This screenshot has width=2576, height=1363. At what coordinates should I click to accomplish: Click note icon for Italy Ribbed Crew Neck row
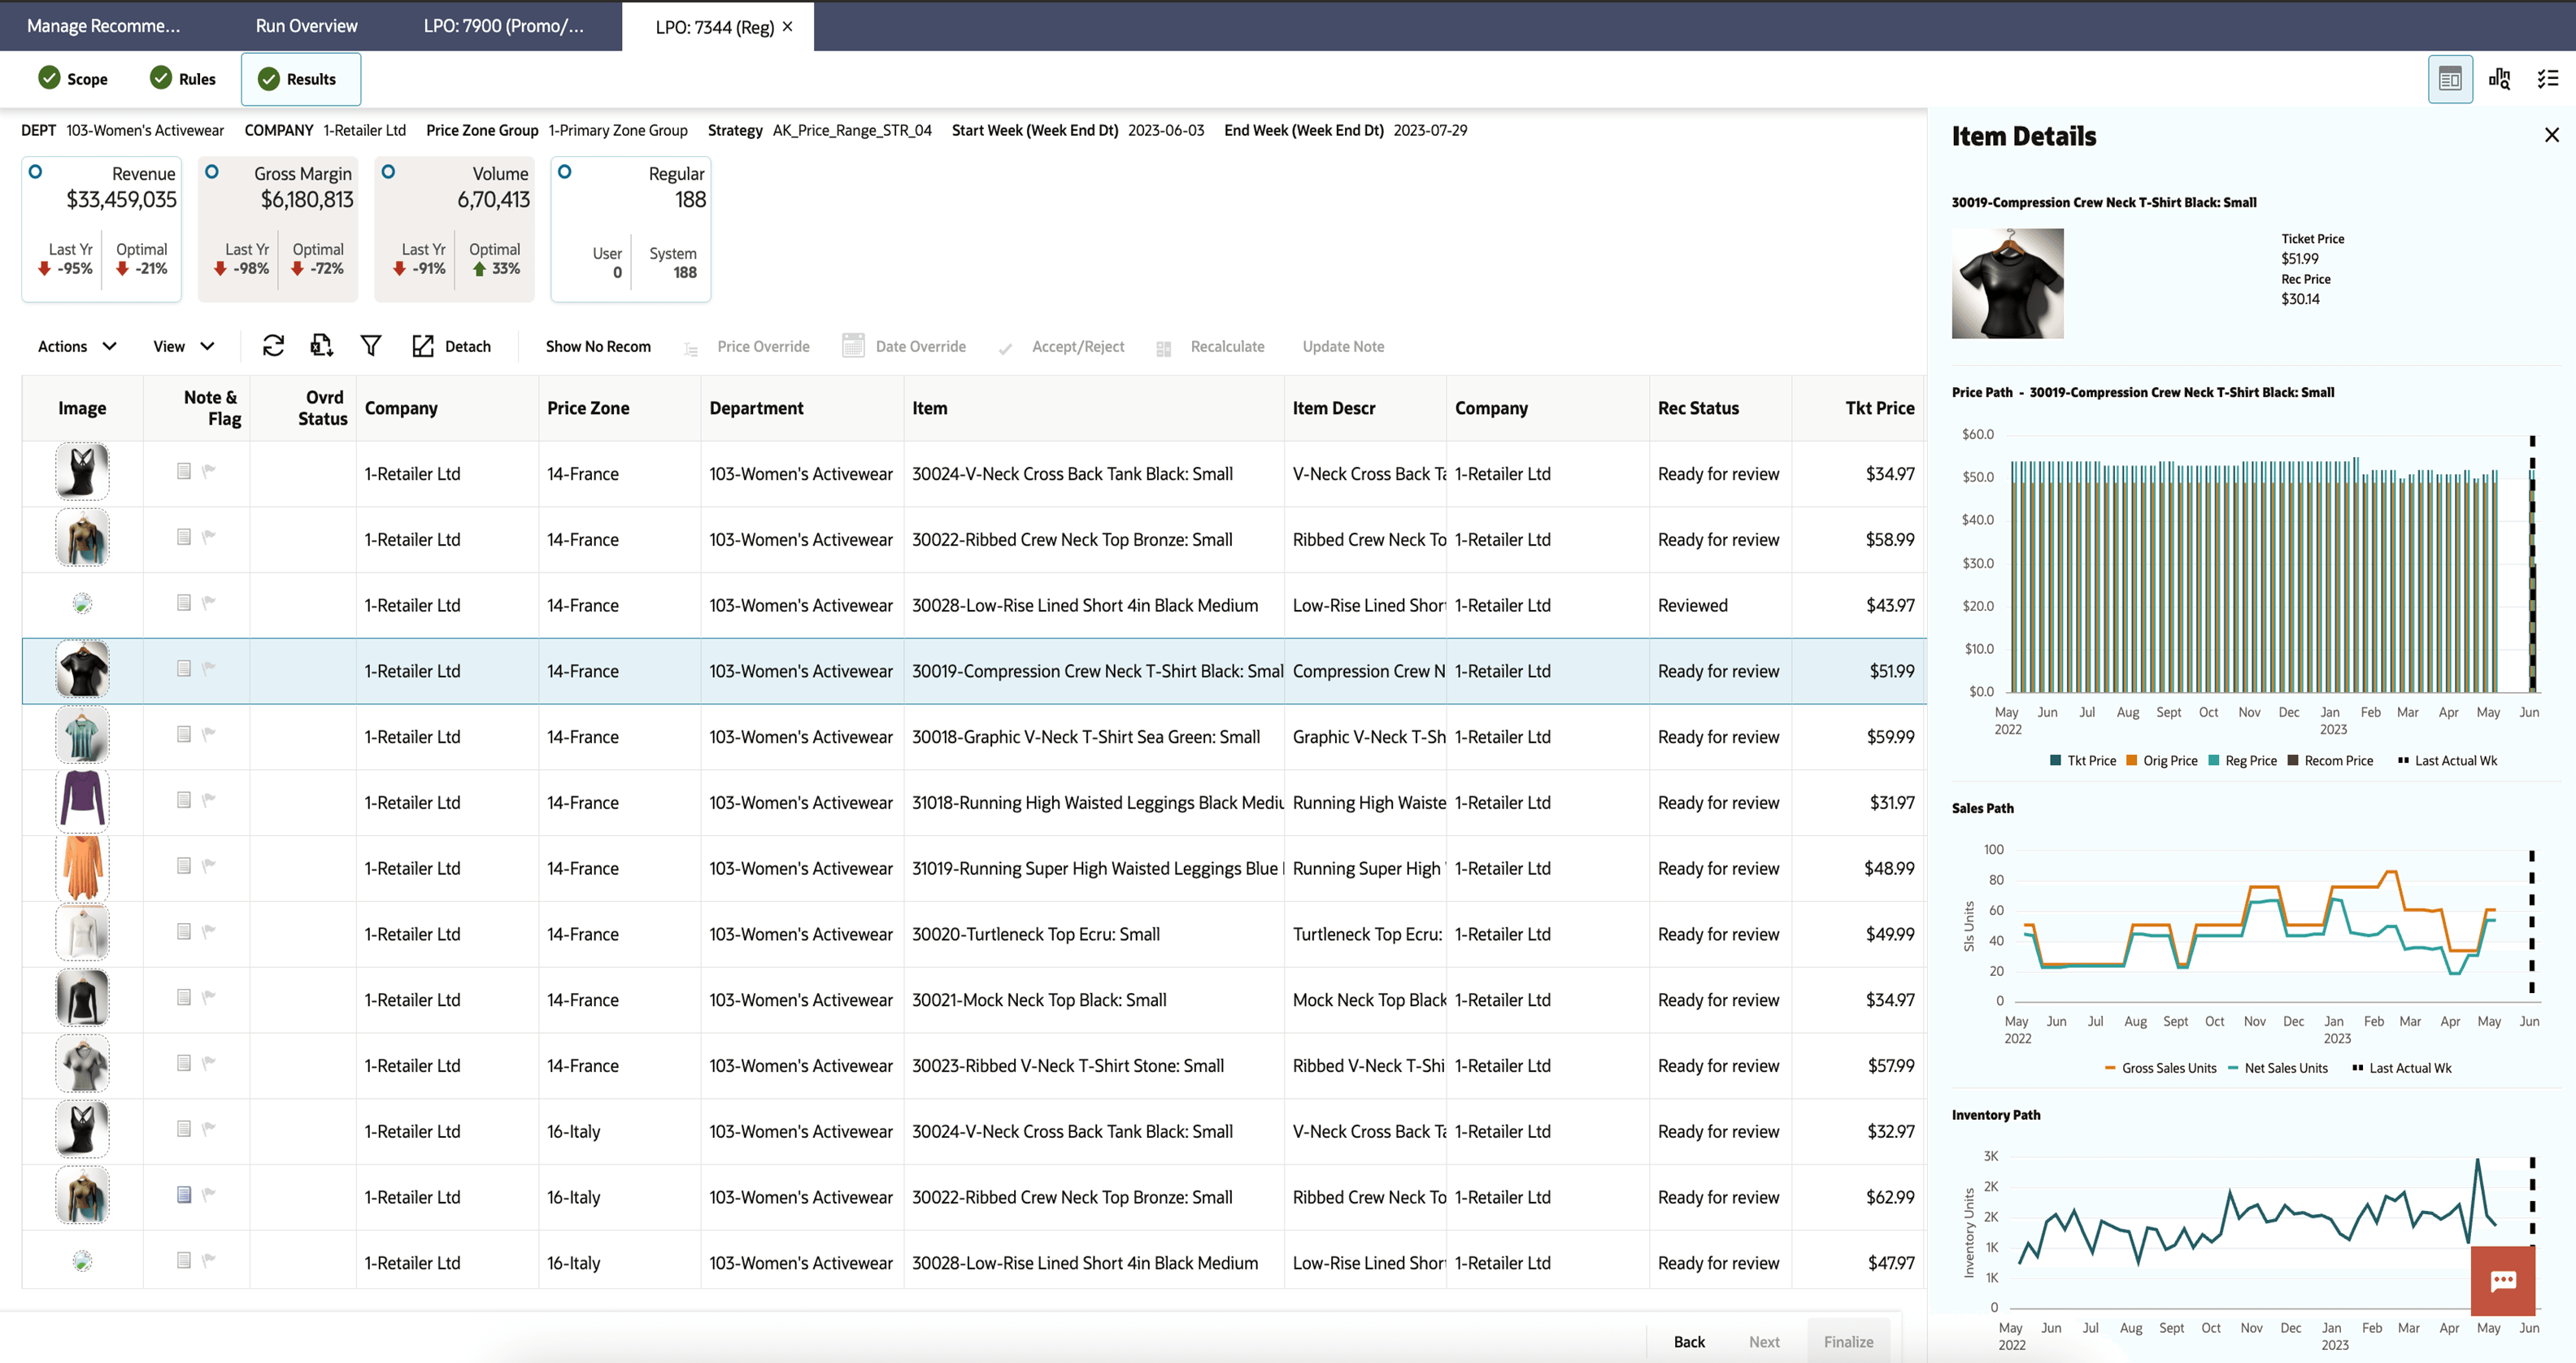pos(184,1194)
